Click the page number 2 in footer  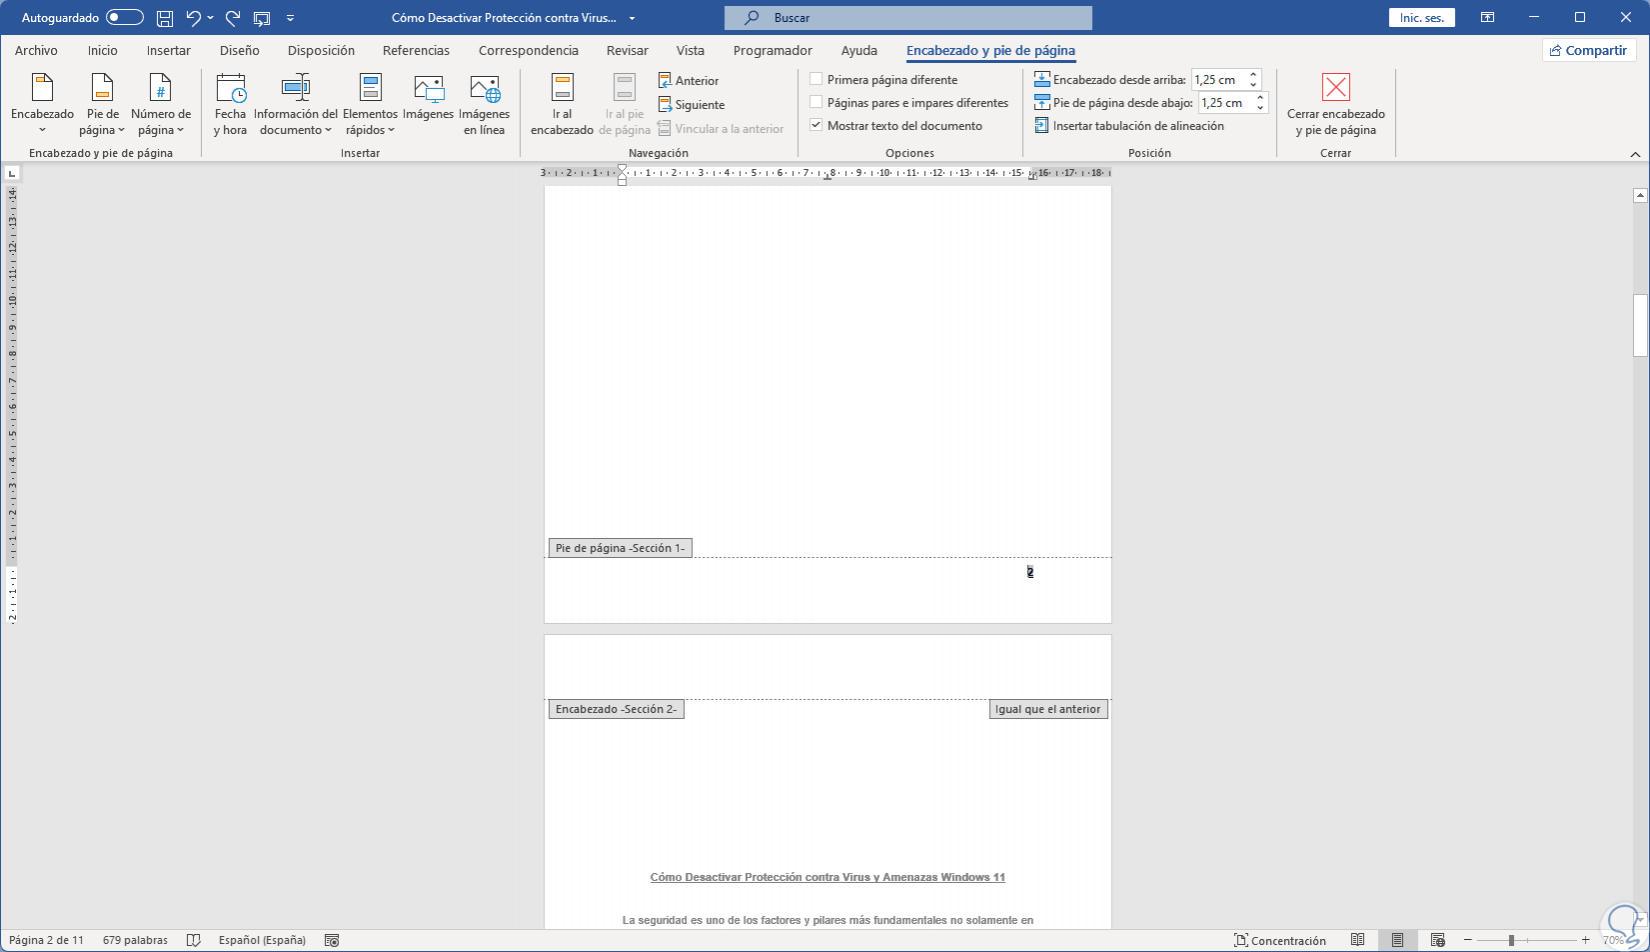(1030, 572)
